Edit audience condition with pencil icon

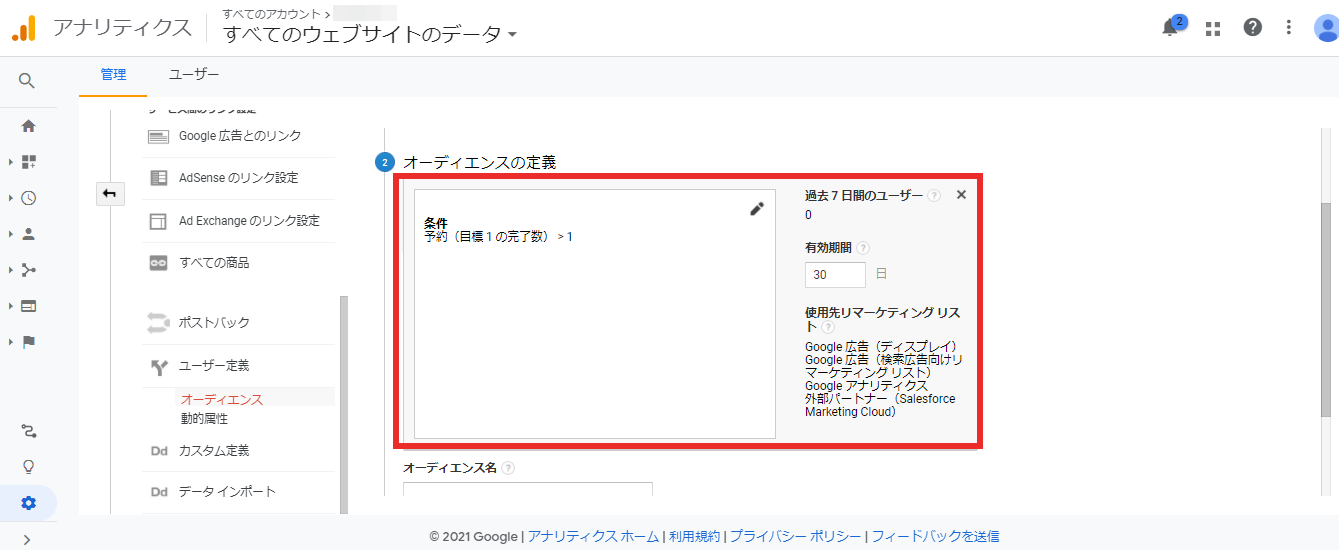point(757,209)
